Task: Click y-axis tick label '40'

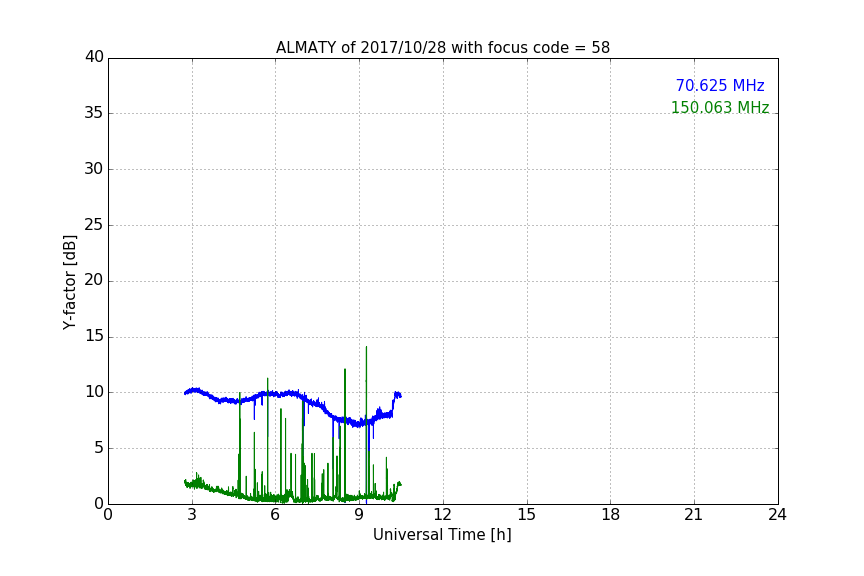Action: click(94, 57)
